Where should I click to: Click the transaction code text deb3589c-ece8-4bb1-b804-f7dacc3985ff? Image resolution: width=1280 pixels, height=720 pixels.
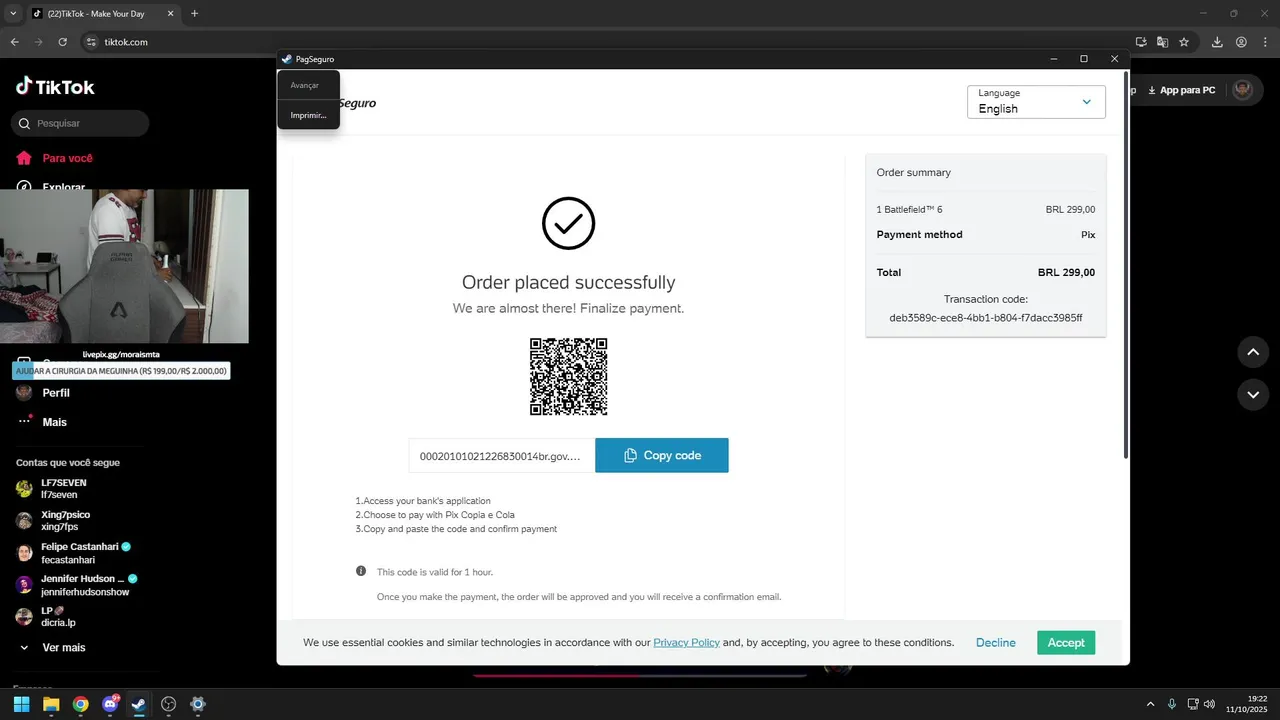click(x=986, y=318)
